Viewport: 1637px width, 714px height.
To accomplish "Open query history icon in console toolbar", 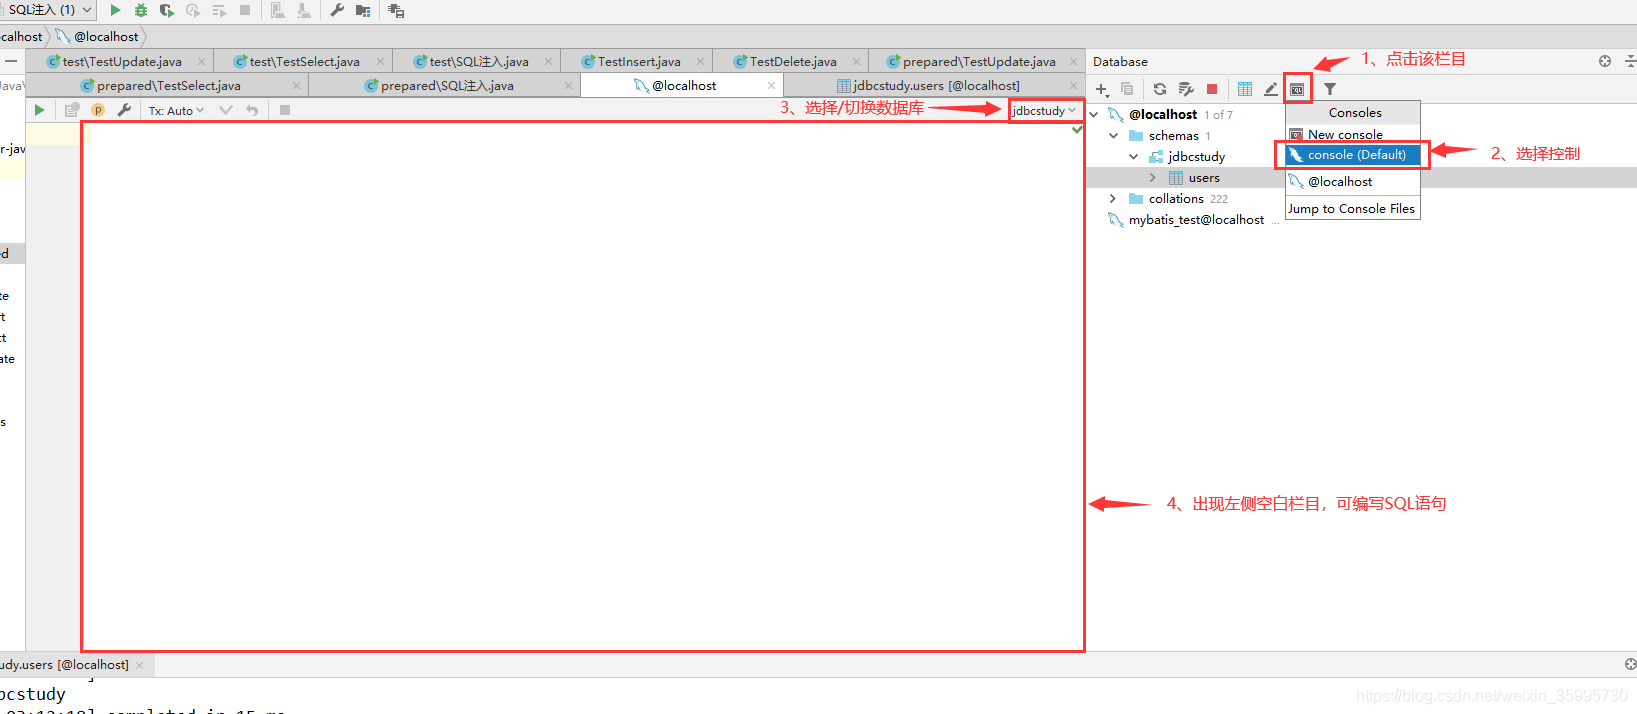I will tap(72, 110).
